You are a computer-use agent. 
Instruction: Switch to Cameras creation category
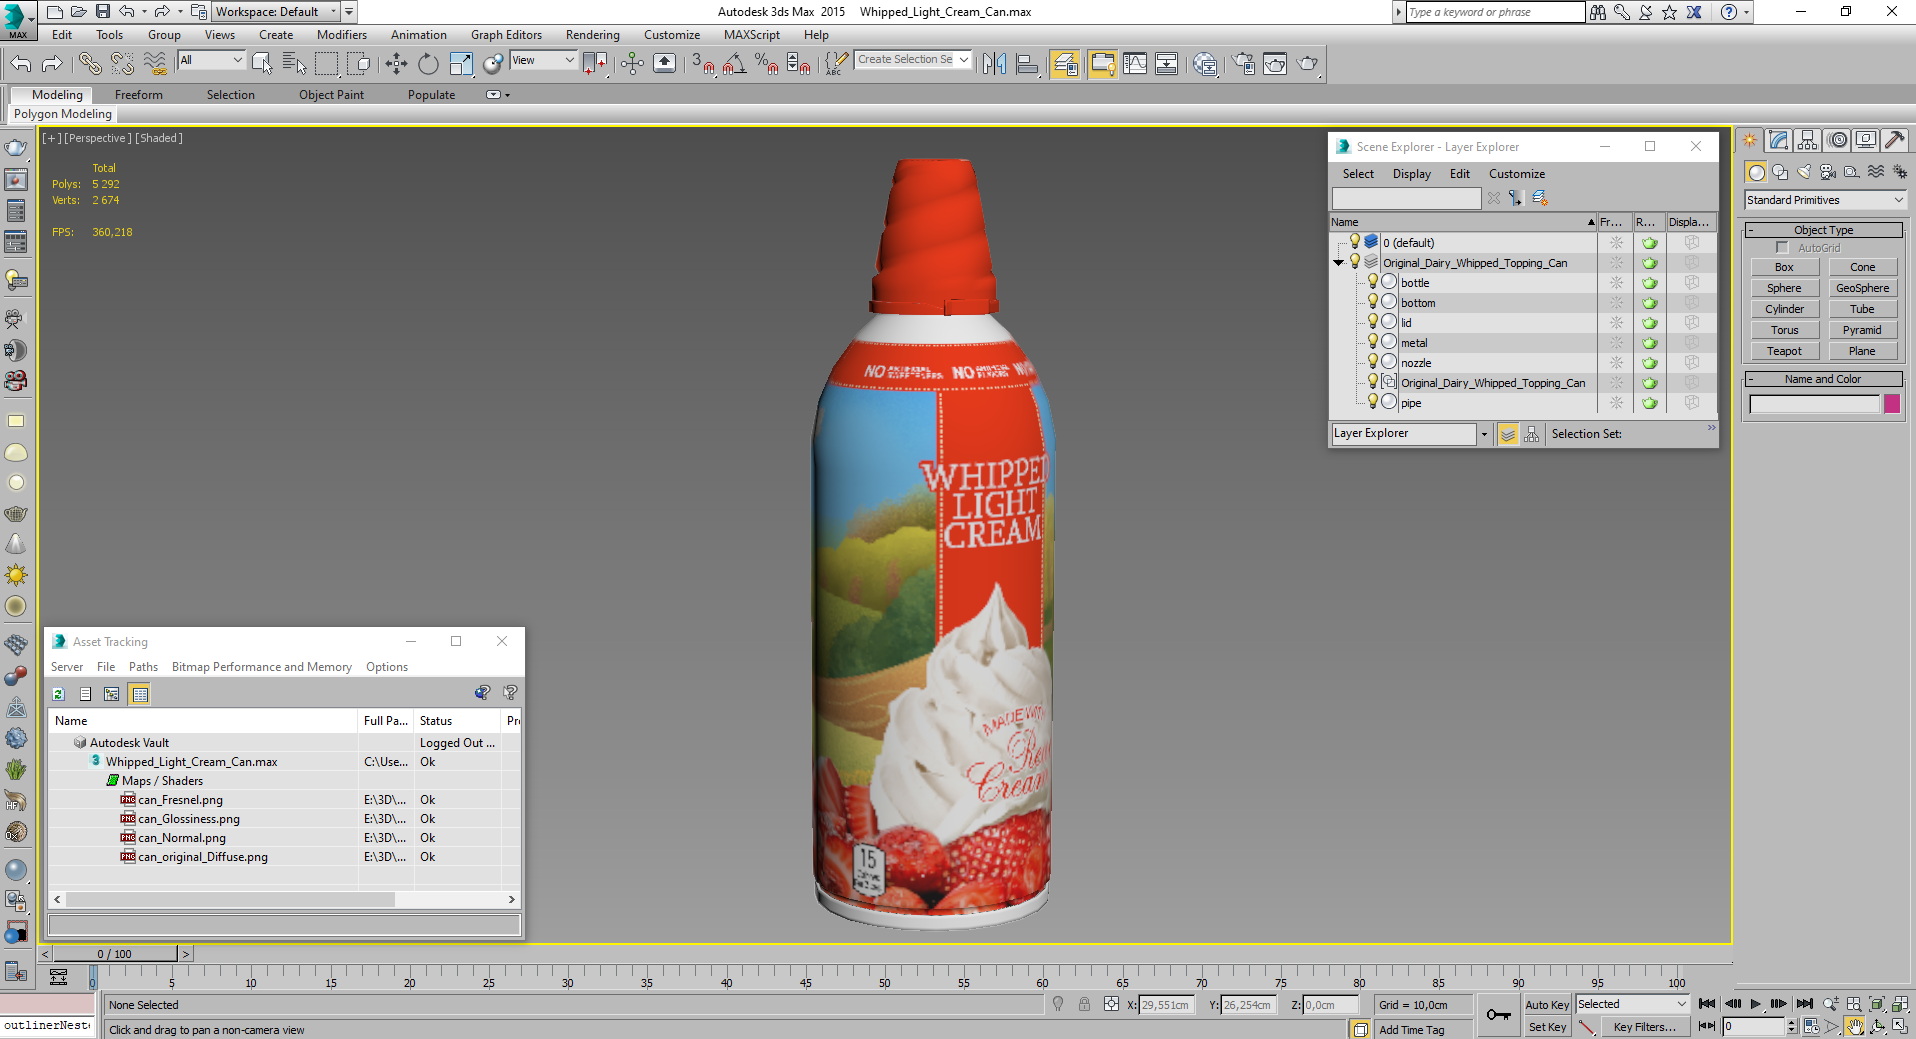pyautogui.click(x=1828, y=172)
